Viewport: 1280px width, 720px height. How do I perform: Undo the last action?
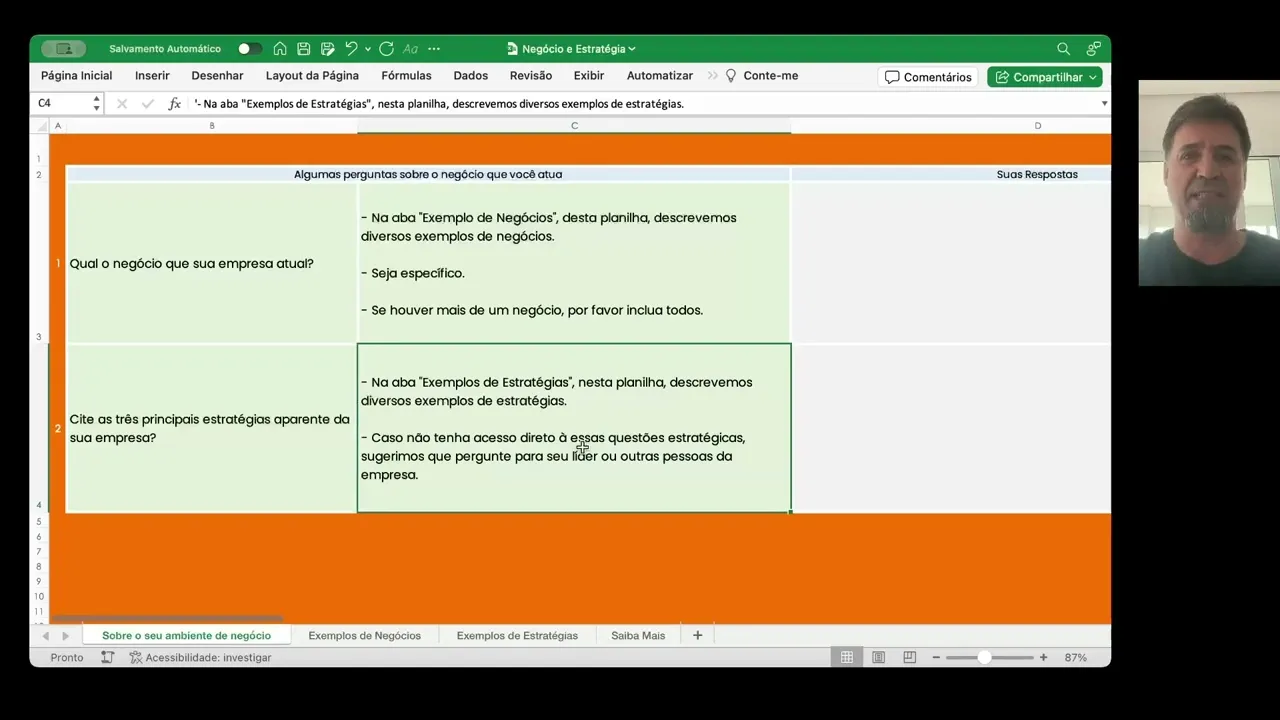point(351,49)
